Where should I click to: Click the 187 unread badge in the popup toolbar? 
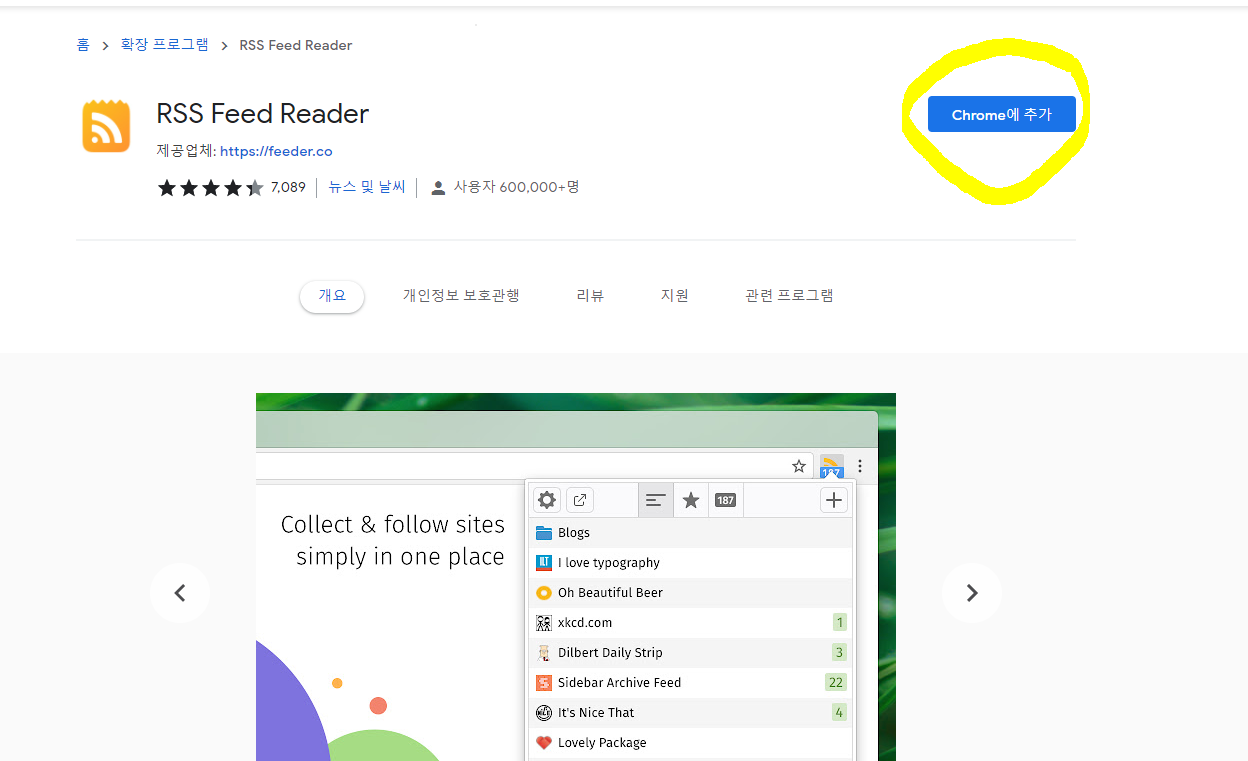click(726, 500)
